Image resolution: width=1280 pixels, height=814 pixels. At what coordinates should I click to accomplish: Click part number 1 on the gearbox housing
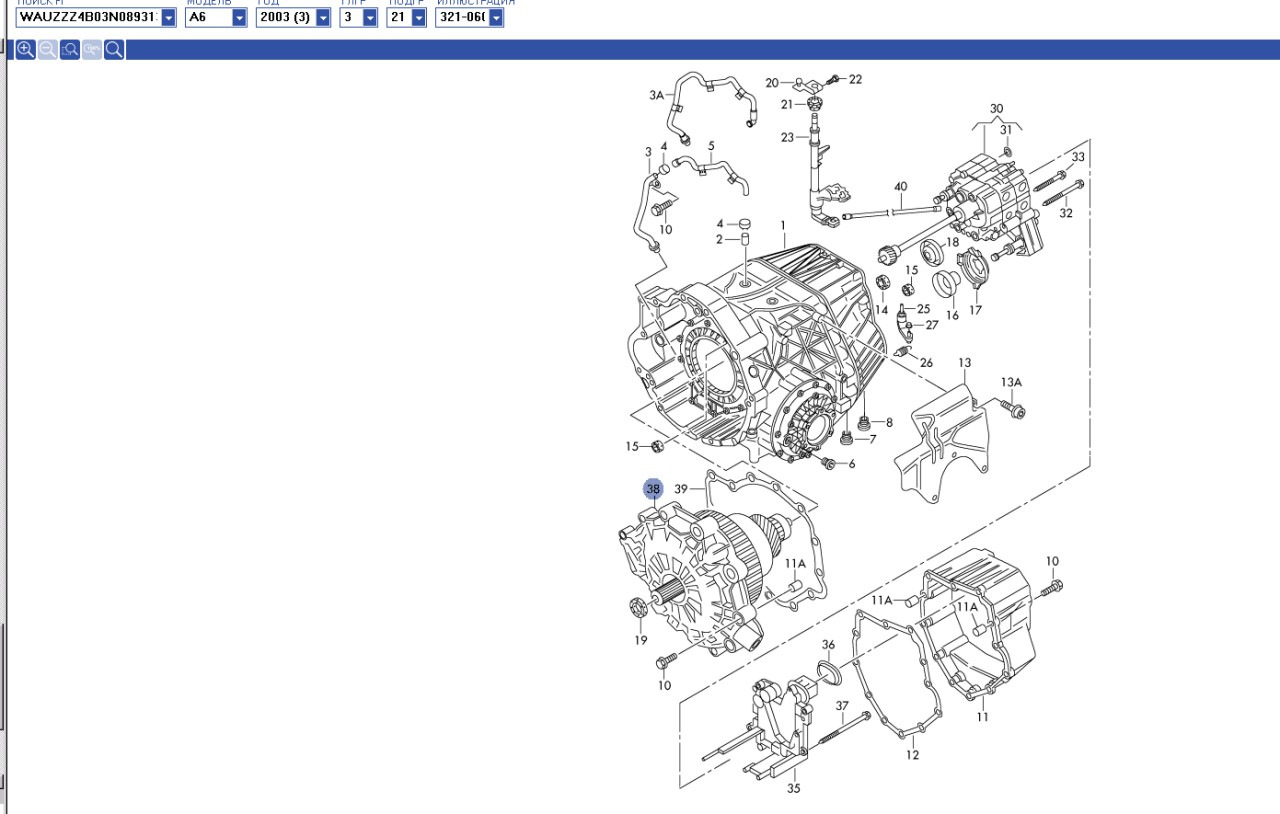[783, 226]
